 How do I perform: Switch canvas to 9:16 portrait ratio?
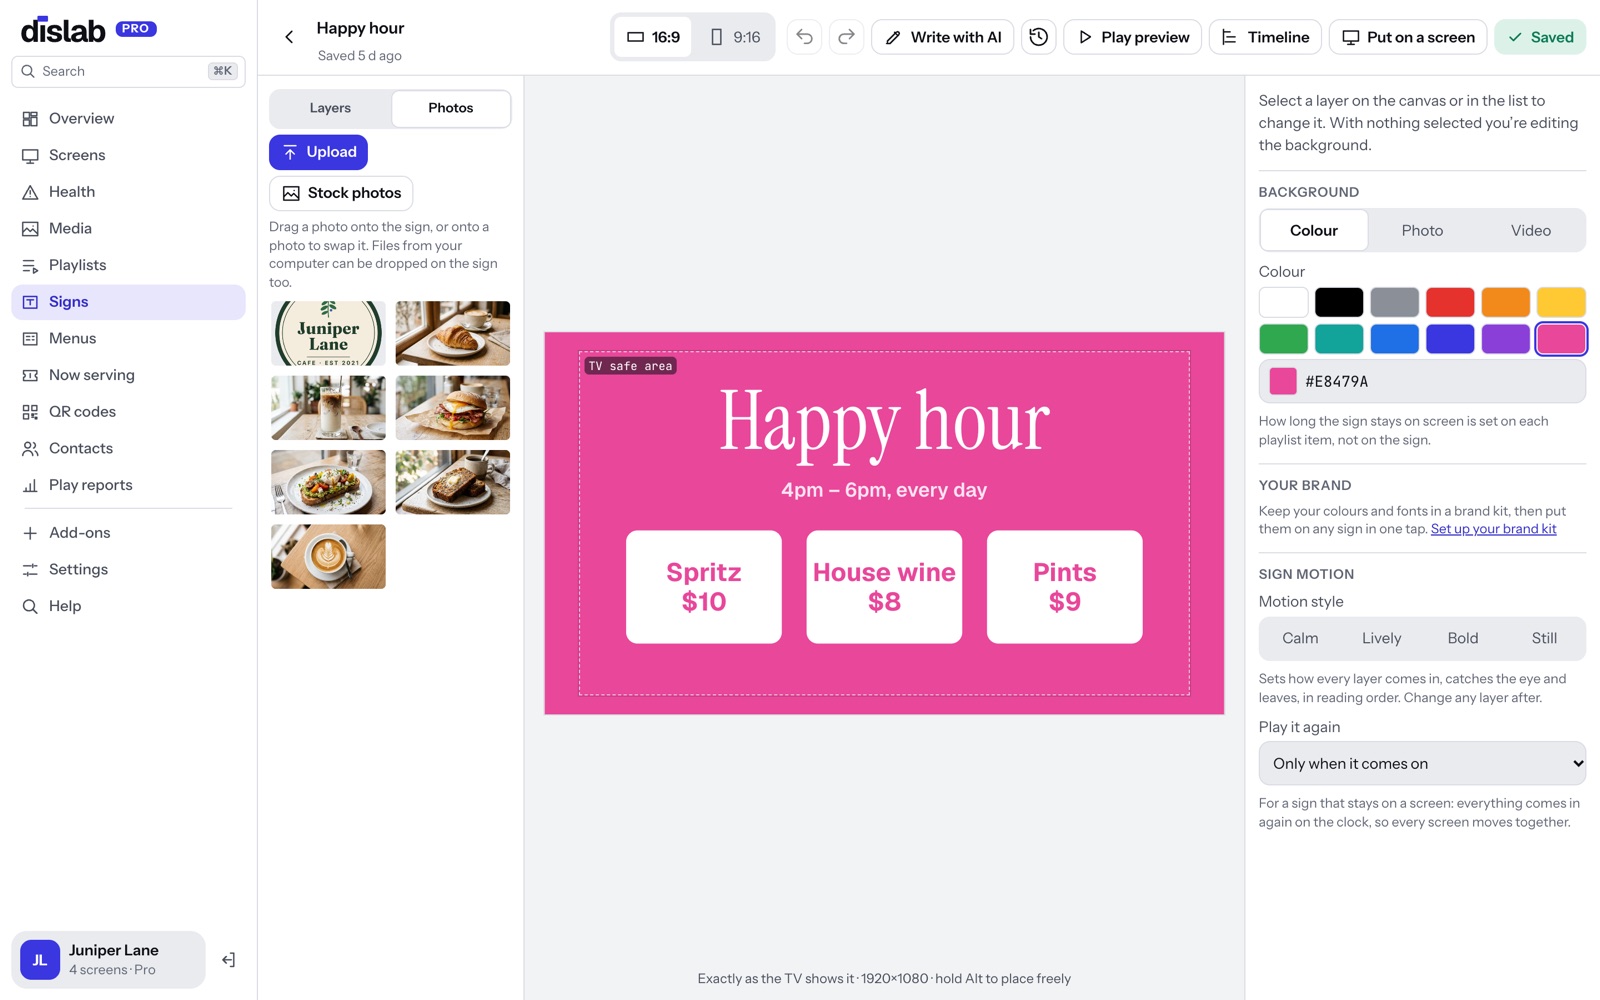(x=734, y=37)
